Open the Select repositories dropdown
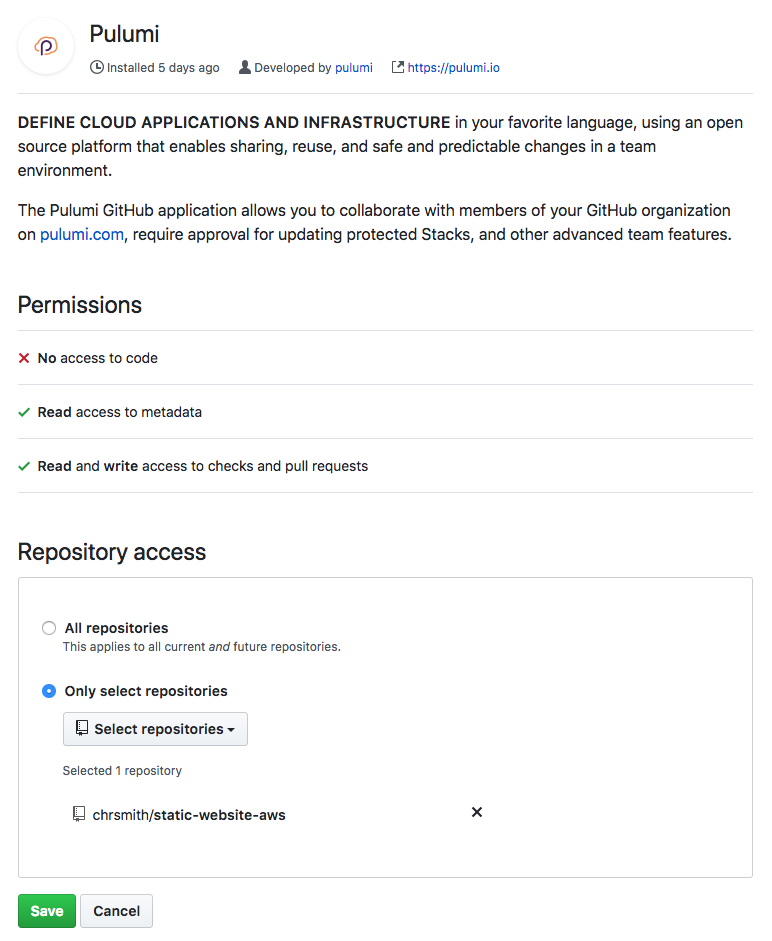Viewport: 772px width, 941px height. click(155, 728)
